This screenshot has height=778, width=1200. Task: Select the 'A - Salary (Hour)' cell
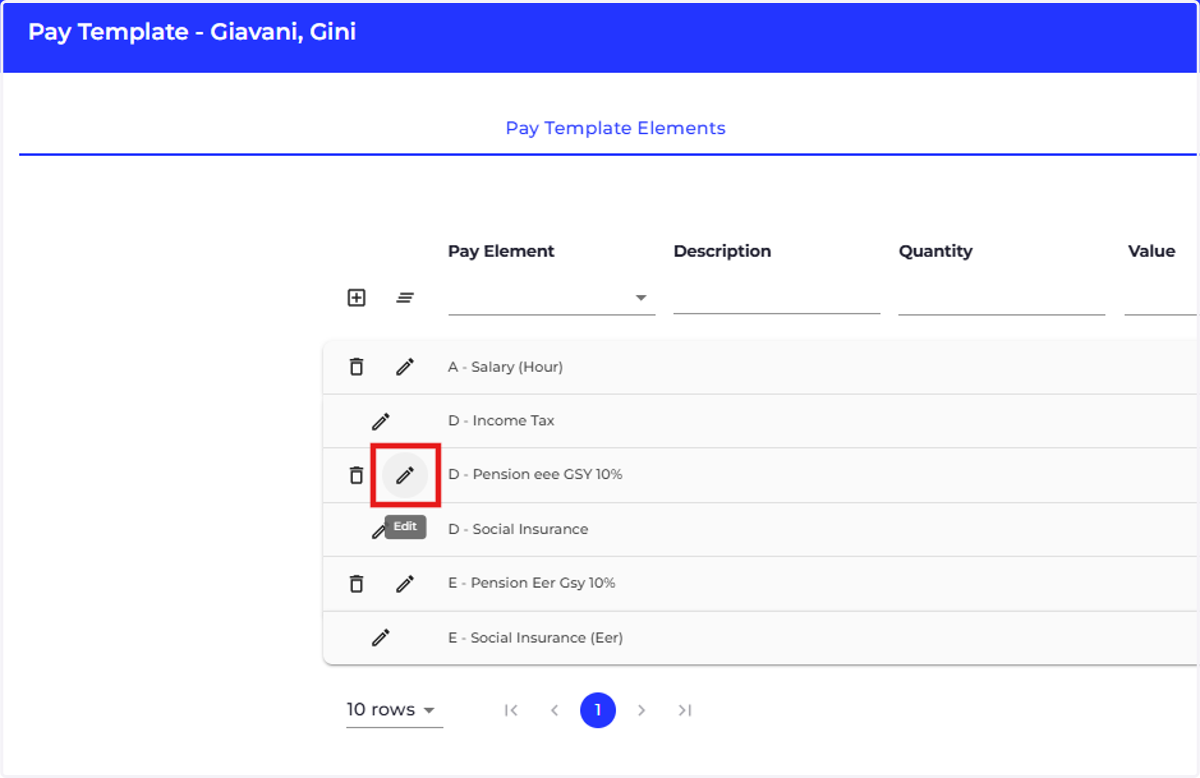[505, 367]
